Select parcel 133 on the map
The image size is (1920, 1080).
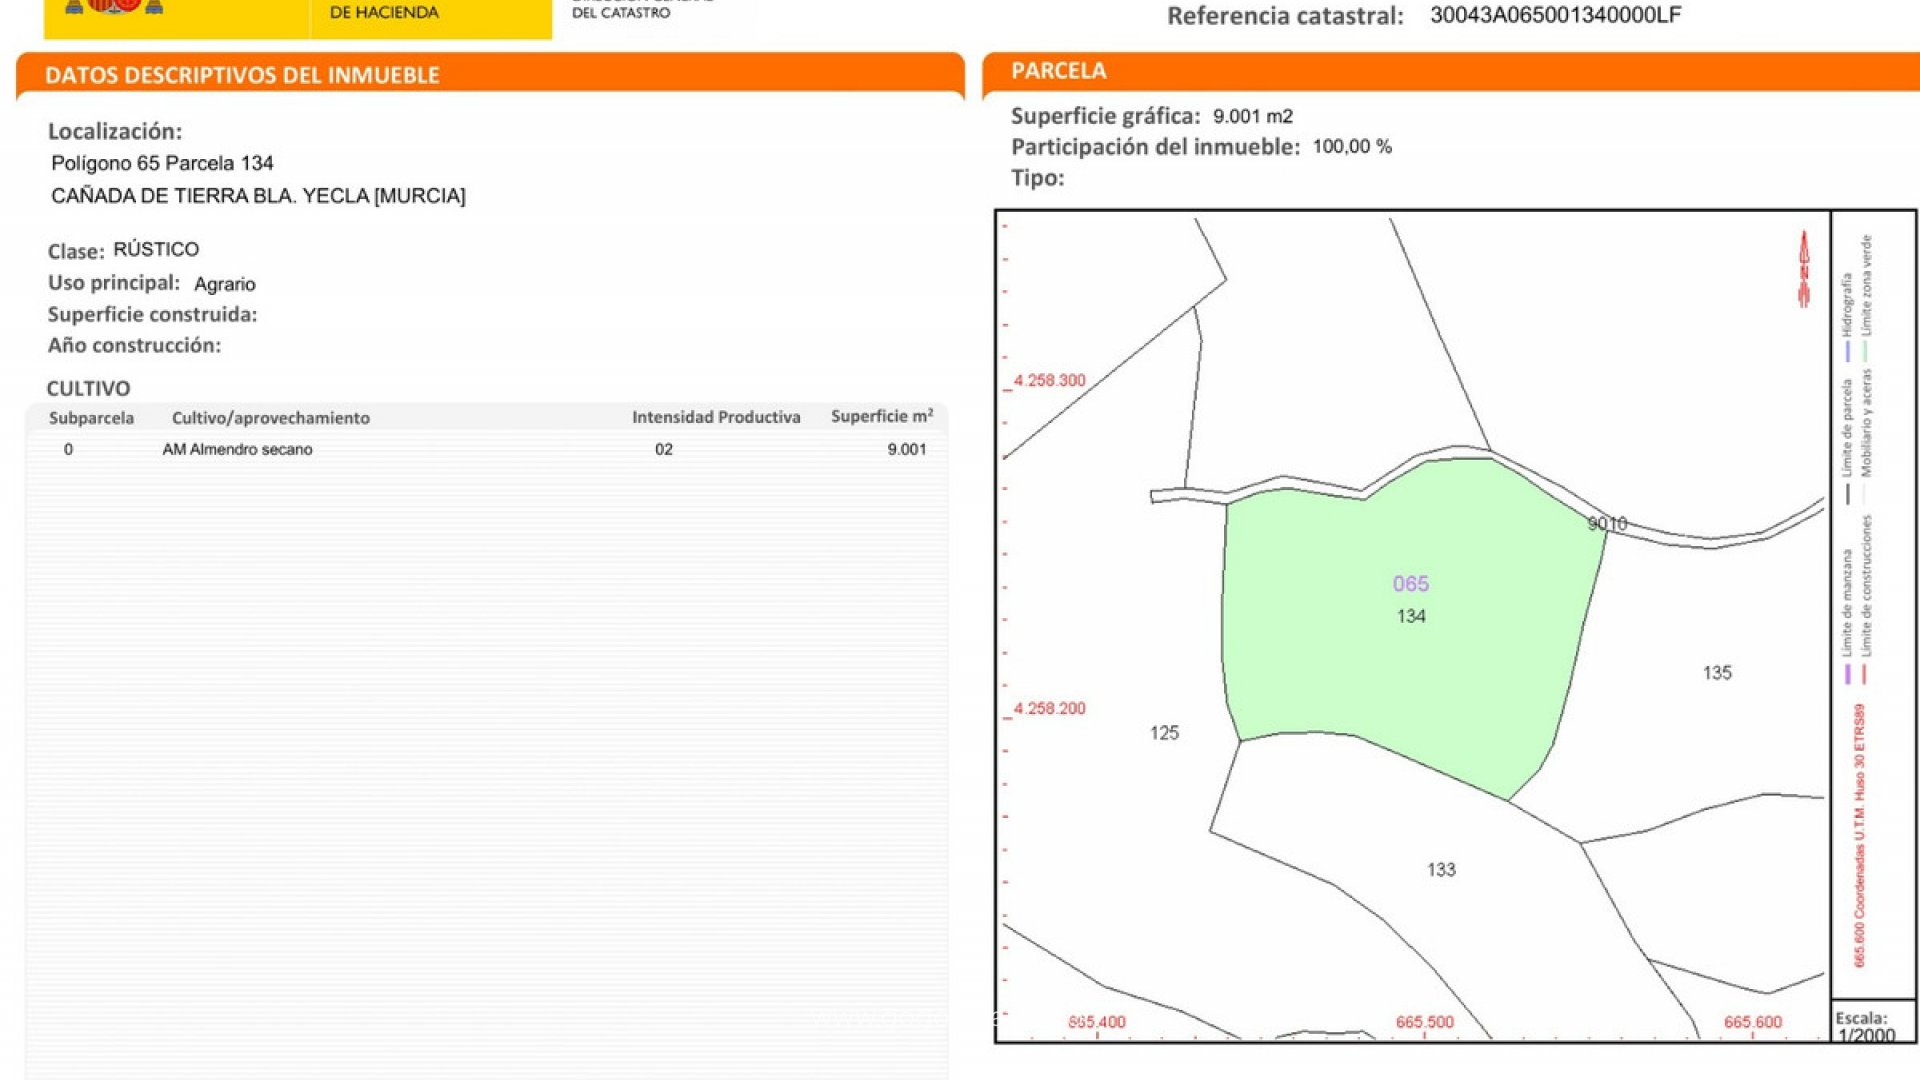pyautogui.click(x=1440, y=870)
